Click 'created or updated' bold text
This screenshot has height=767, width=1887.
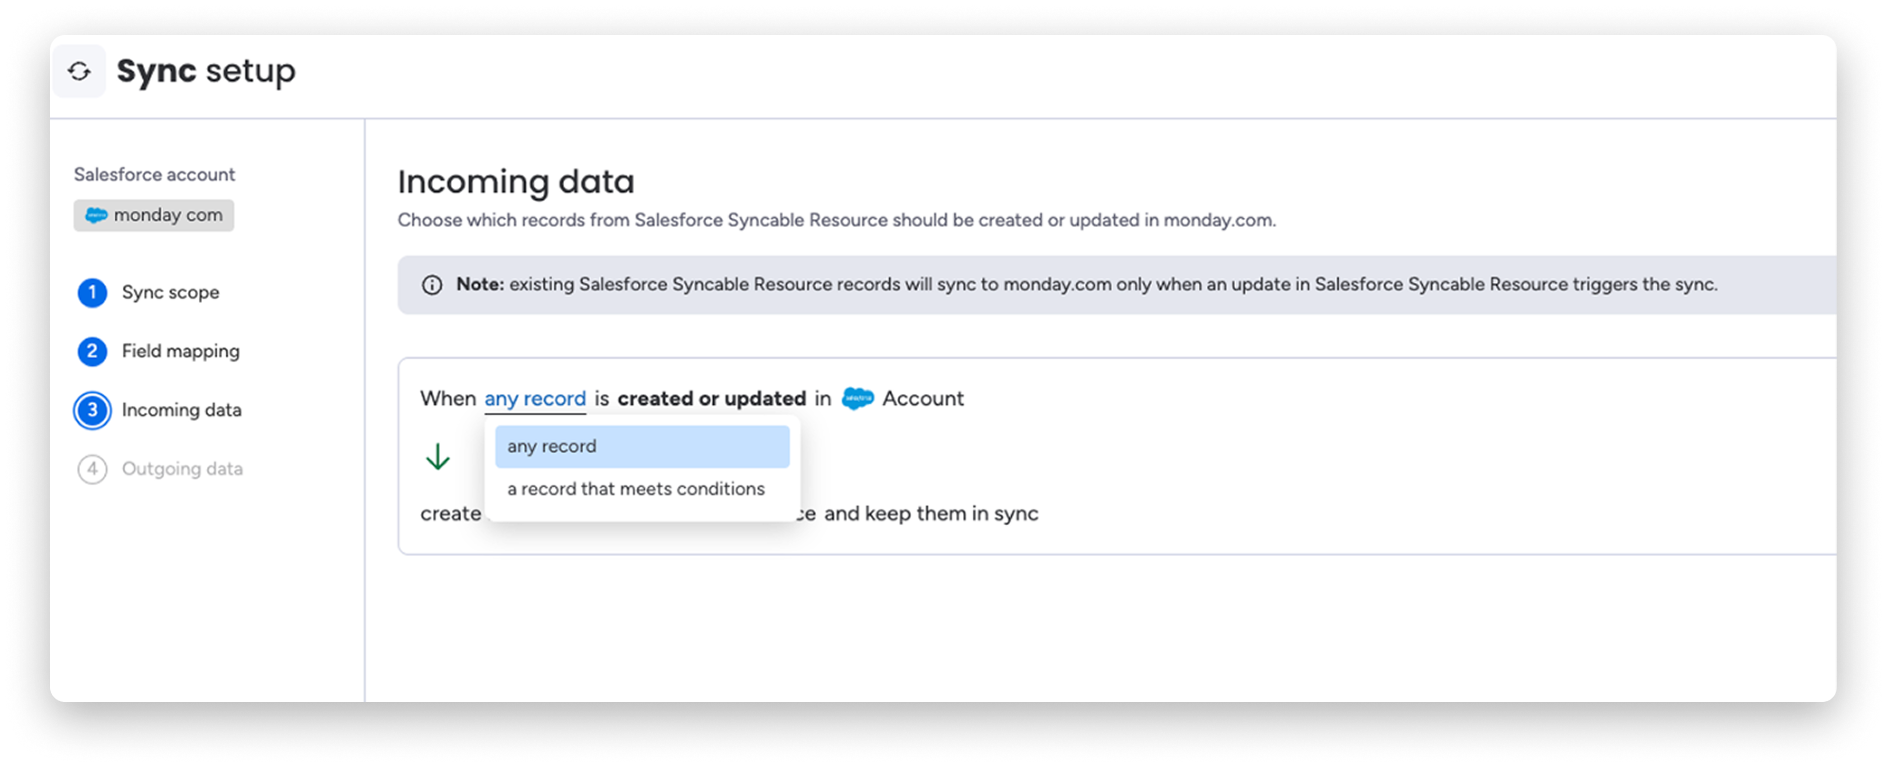(x=711, y=399)
